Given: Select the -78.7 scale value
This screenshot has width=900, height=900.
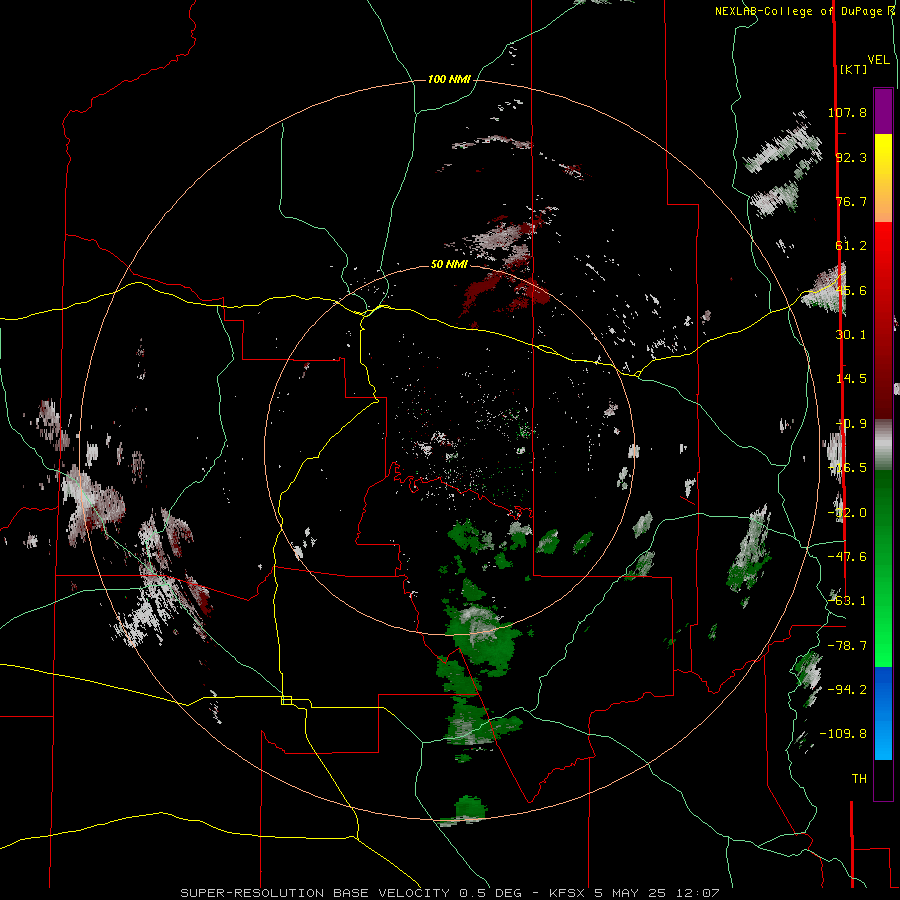Looking at the screenshot, I should pyautogui.click(x=847, y=646).
